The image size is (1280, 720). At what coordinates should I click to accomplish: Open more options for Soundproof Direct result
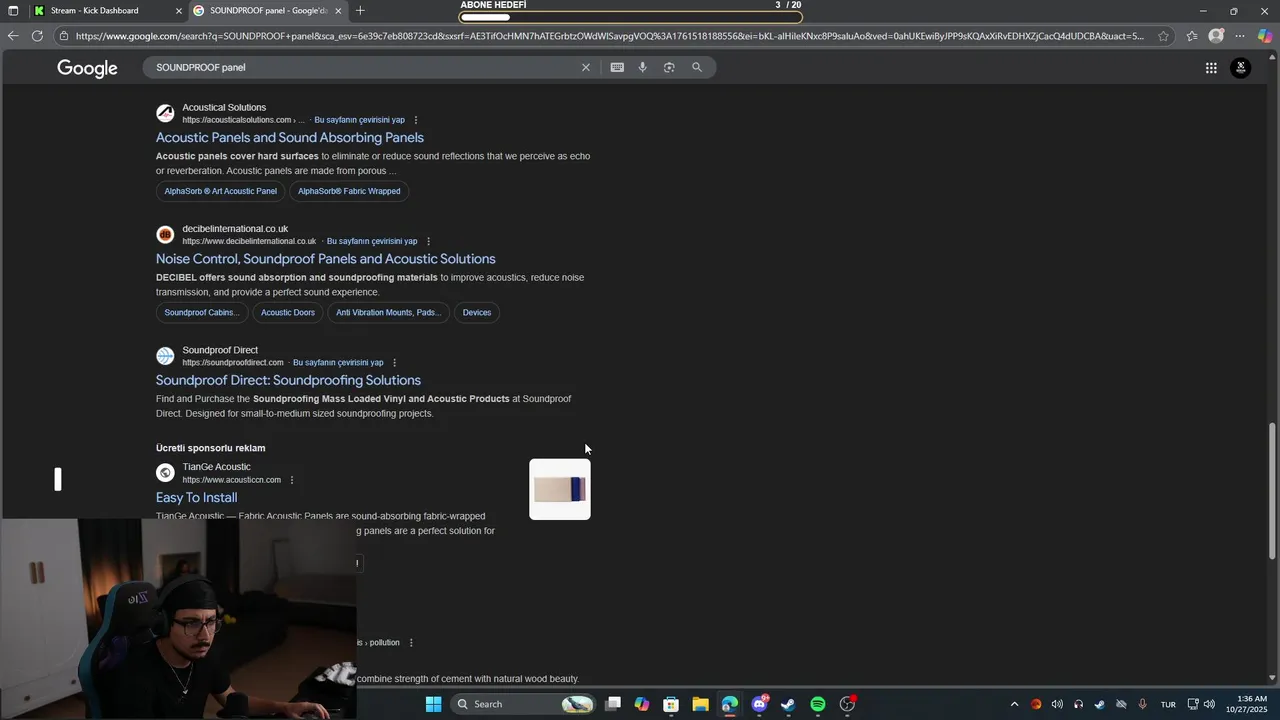pyautogui.click(x=394, y=362)
